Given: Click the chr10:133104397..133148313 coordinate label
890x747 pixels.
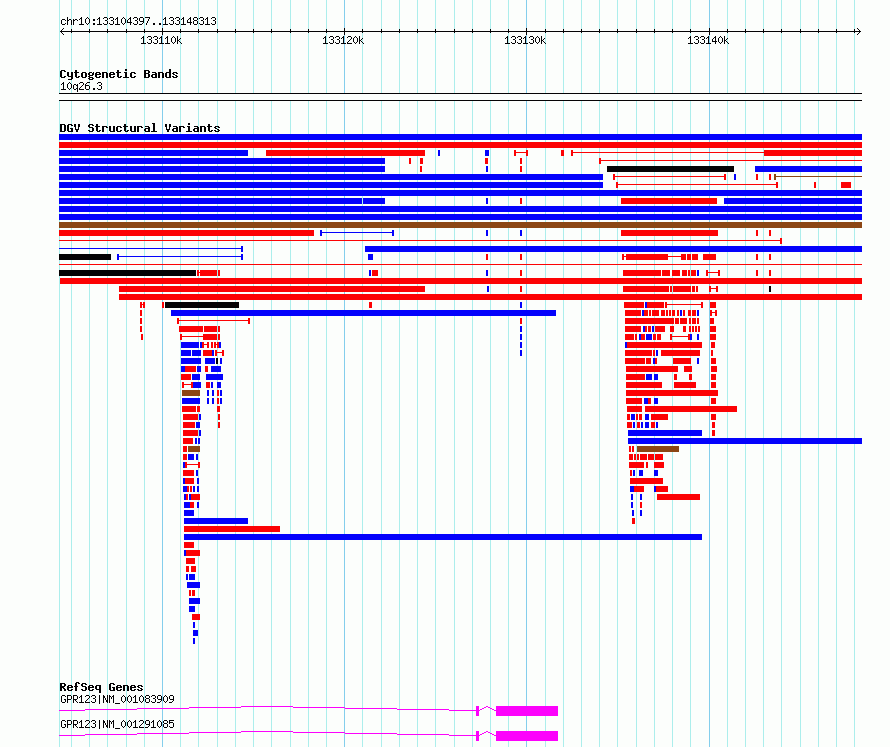Looking at the screenshot, I should click(x=138, y=21).
